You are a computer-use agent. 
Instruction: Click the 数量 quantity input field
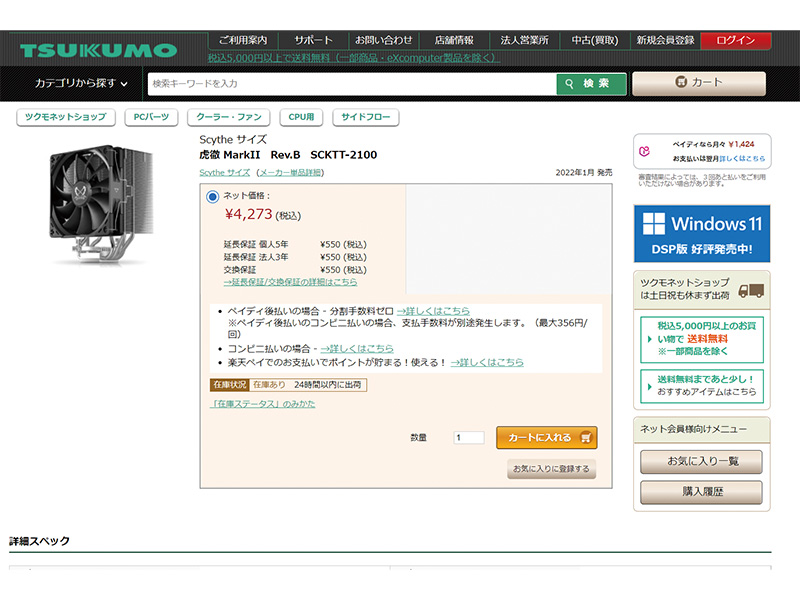coord(469,437)
